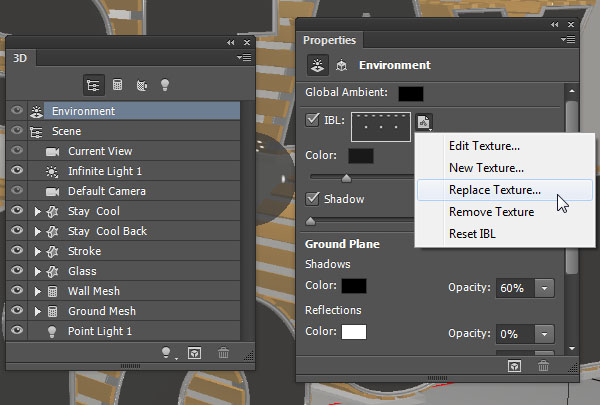
Task: Click the IBL texture thumbnail preview
Action: tap(381, 127)
